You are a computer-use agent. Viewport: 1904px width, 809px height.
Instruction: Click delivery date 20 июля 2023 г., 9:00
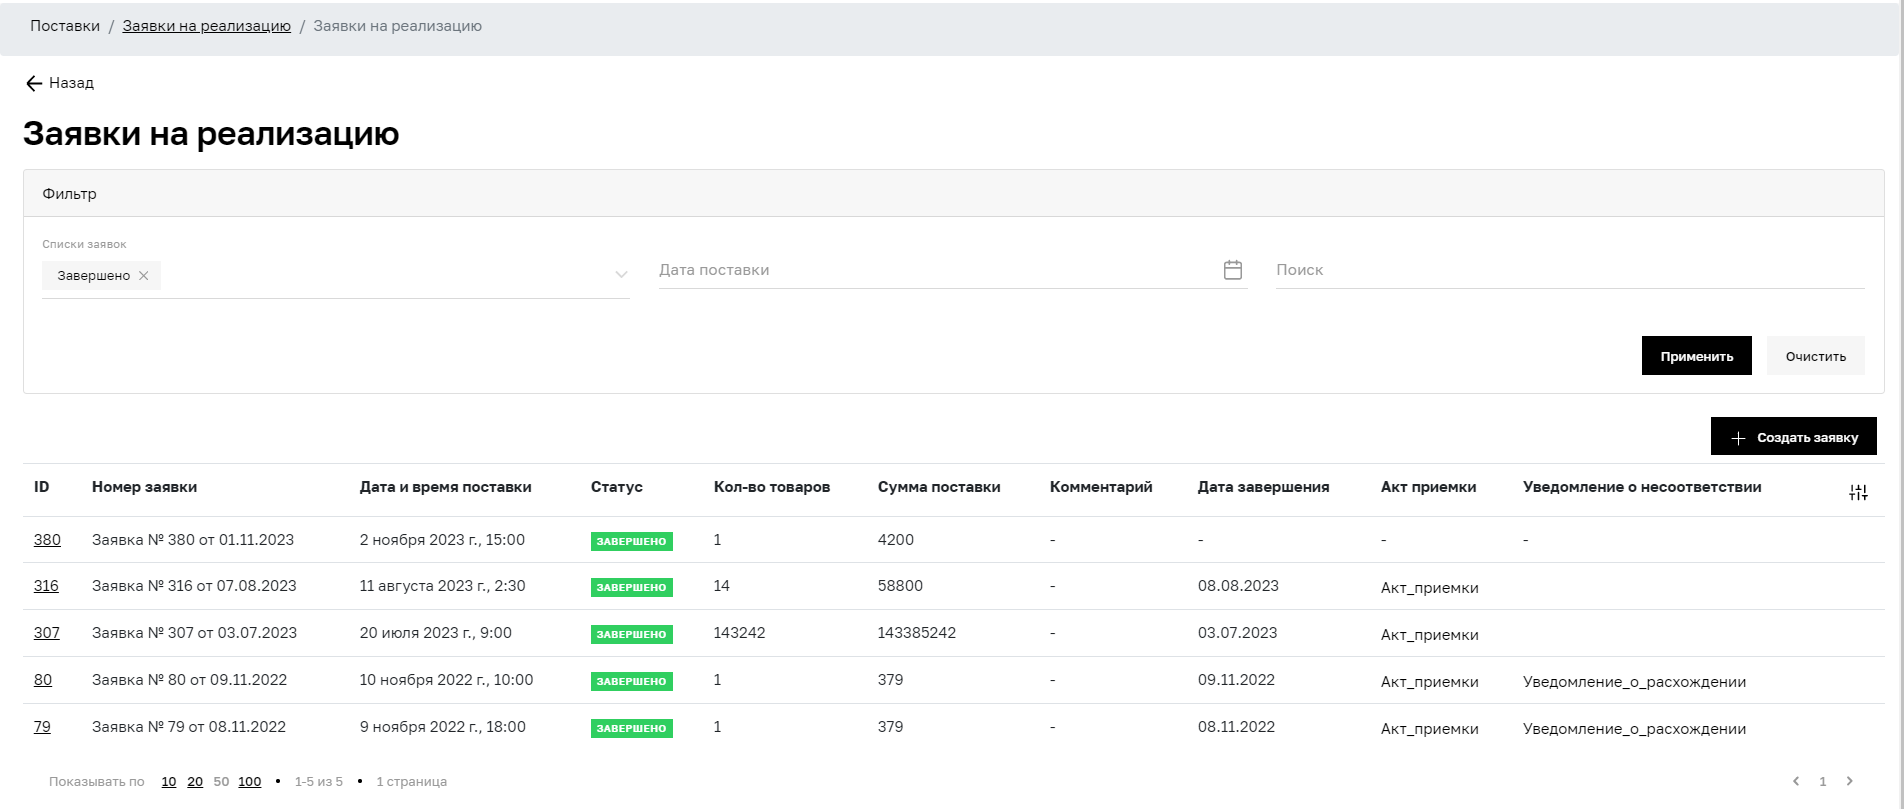coord(436,633)
